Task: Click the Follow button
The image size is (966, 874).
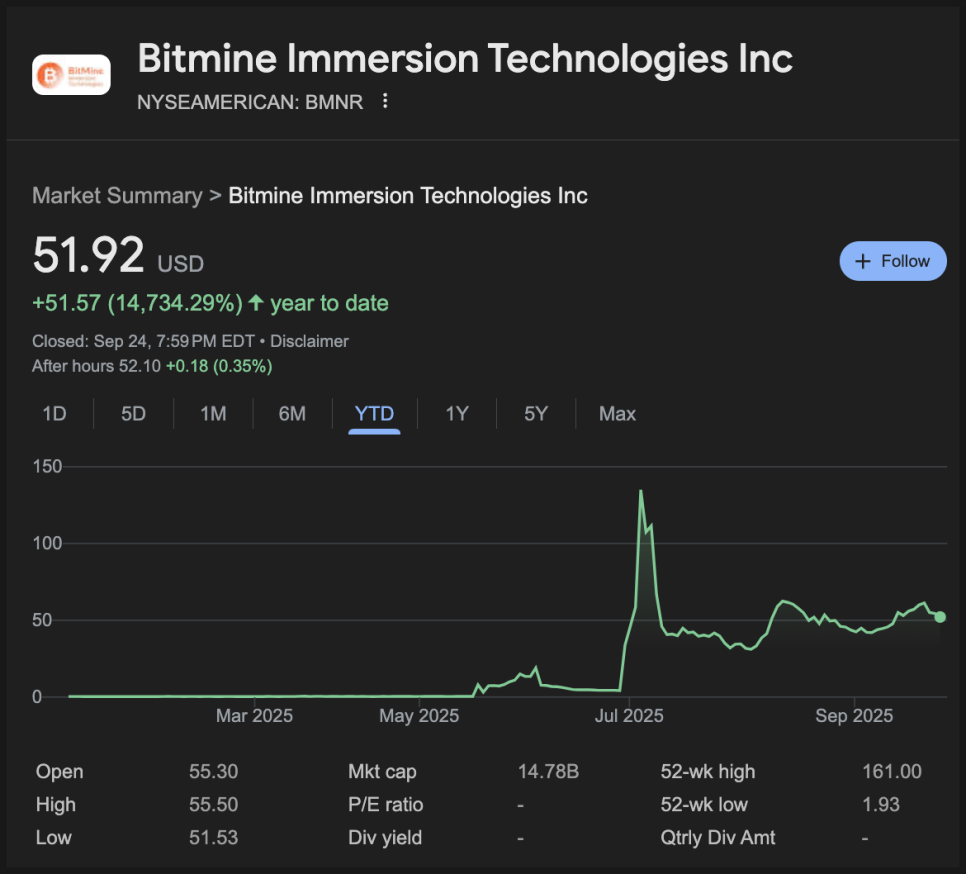Action: (893, 261)
